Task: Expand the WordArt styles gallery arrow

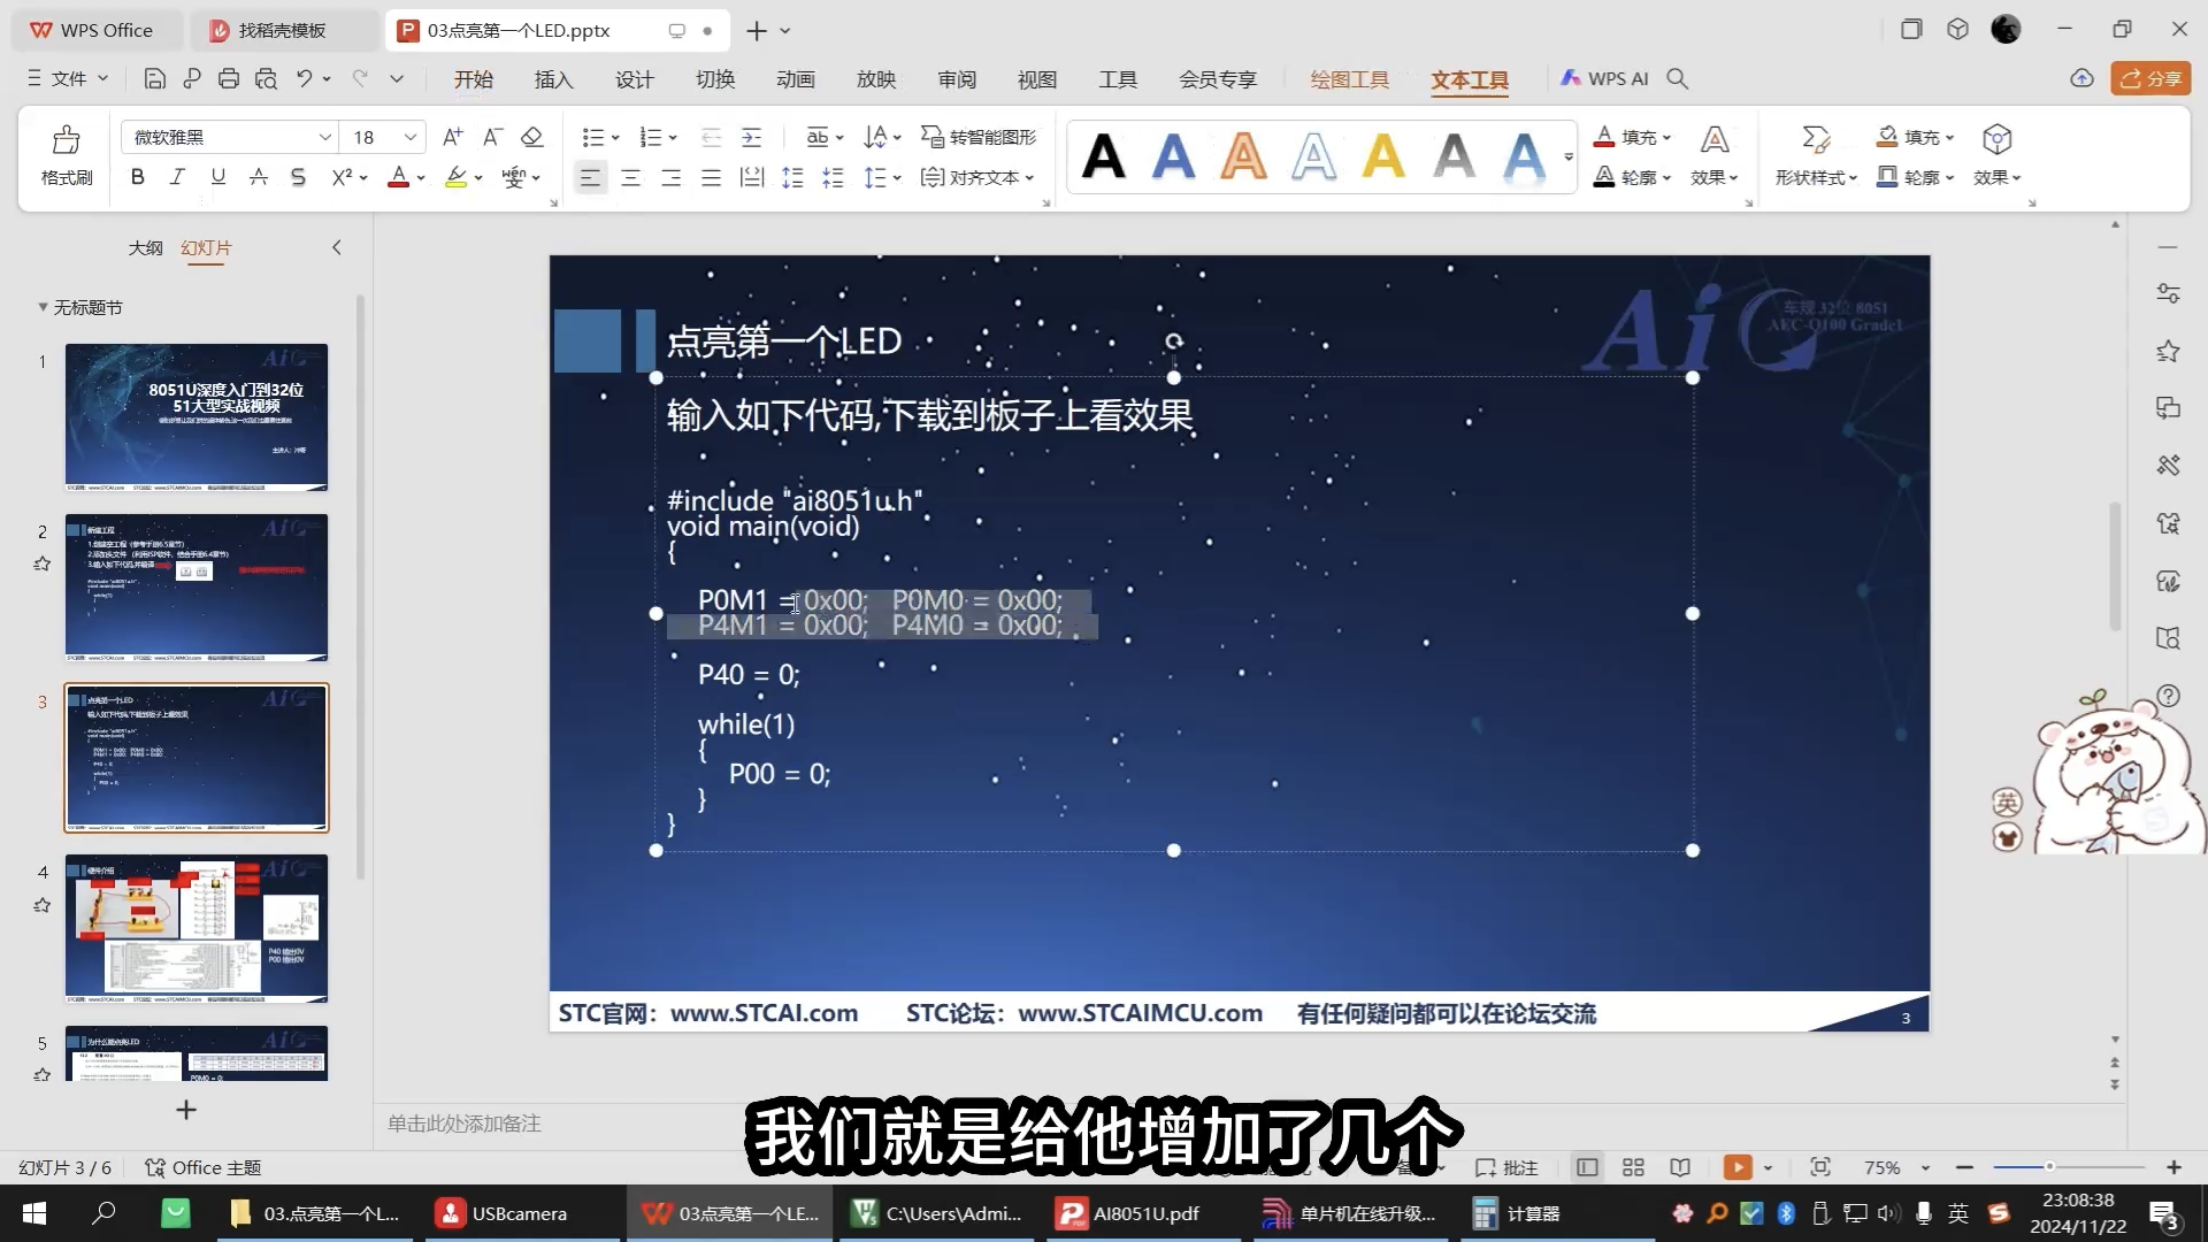Action: click(1568, 156)
